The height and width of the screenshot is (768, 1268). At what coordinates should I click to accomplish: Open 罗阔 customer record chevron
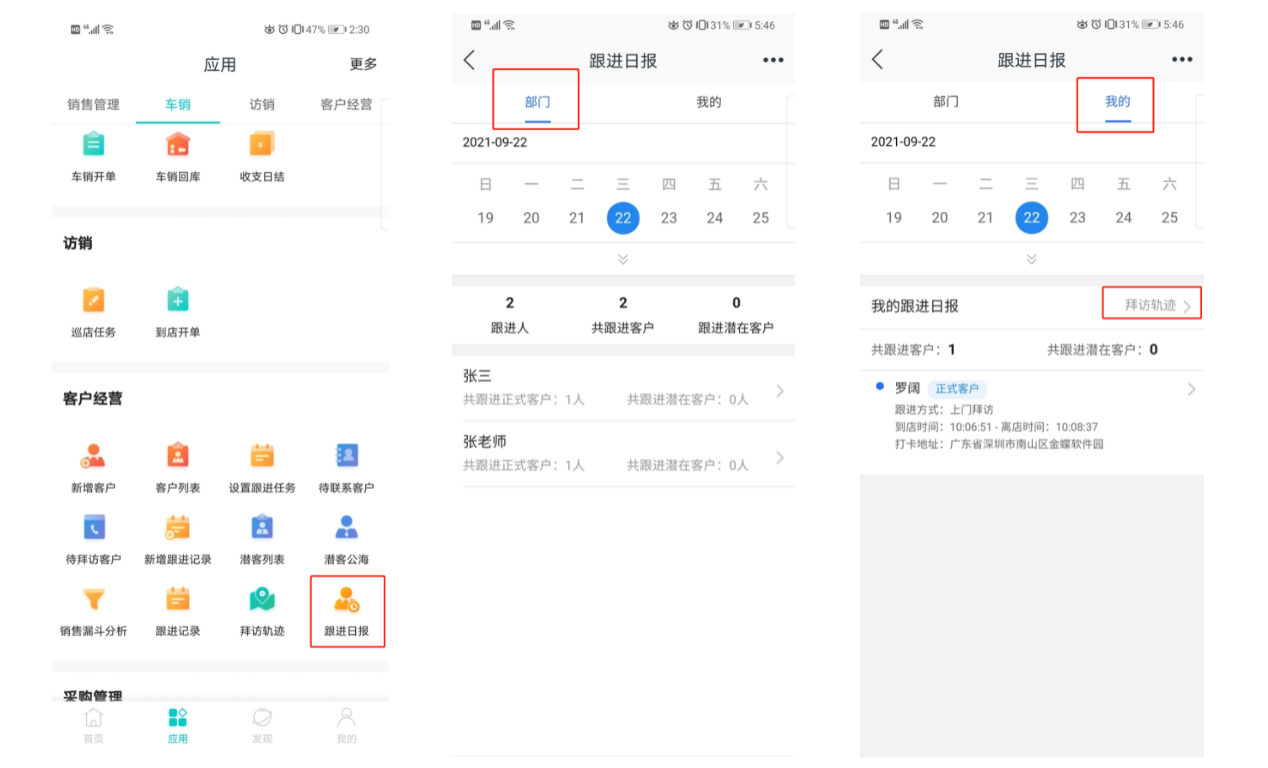click(1190, 389)
